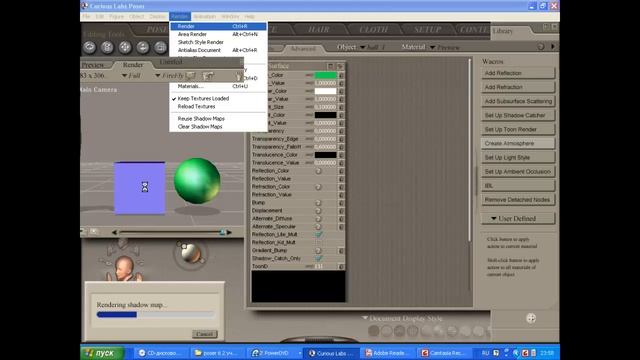
Task: Click the Transparency_Falloff value field
Action: coord(325,147)
